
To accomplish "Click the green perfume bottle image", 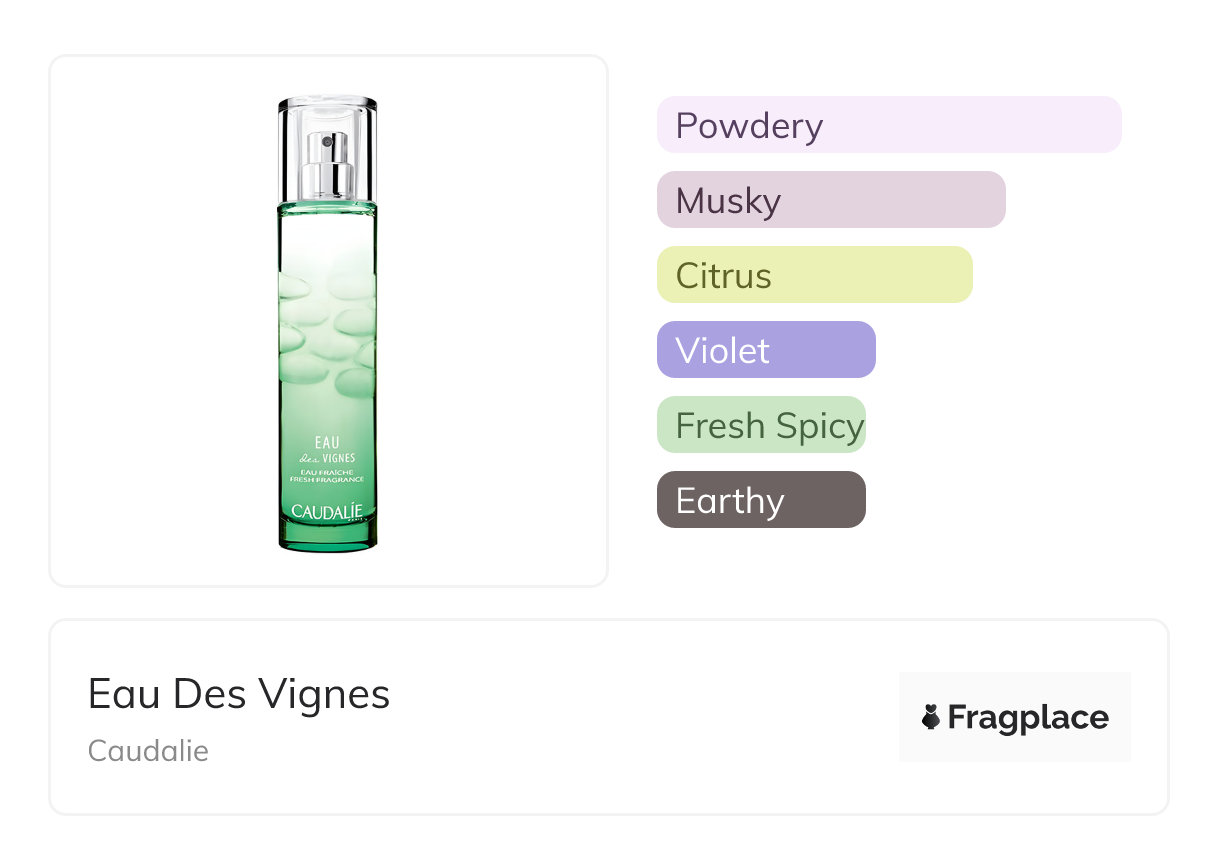I will (328, 380).
